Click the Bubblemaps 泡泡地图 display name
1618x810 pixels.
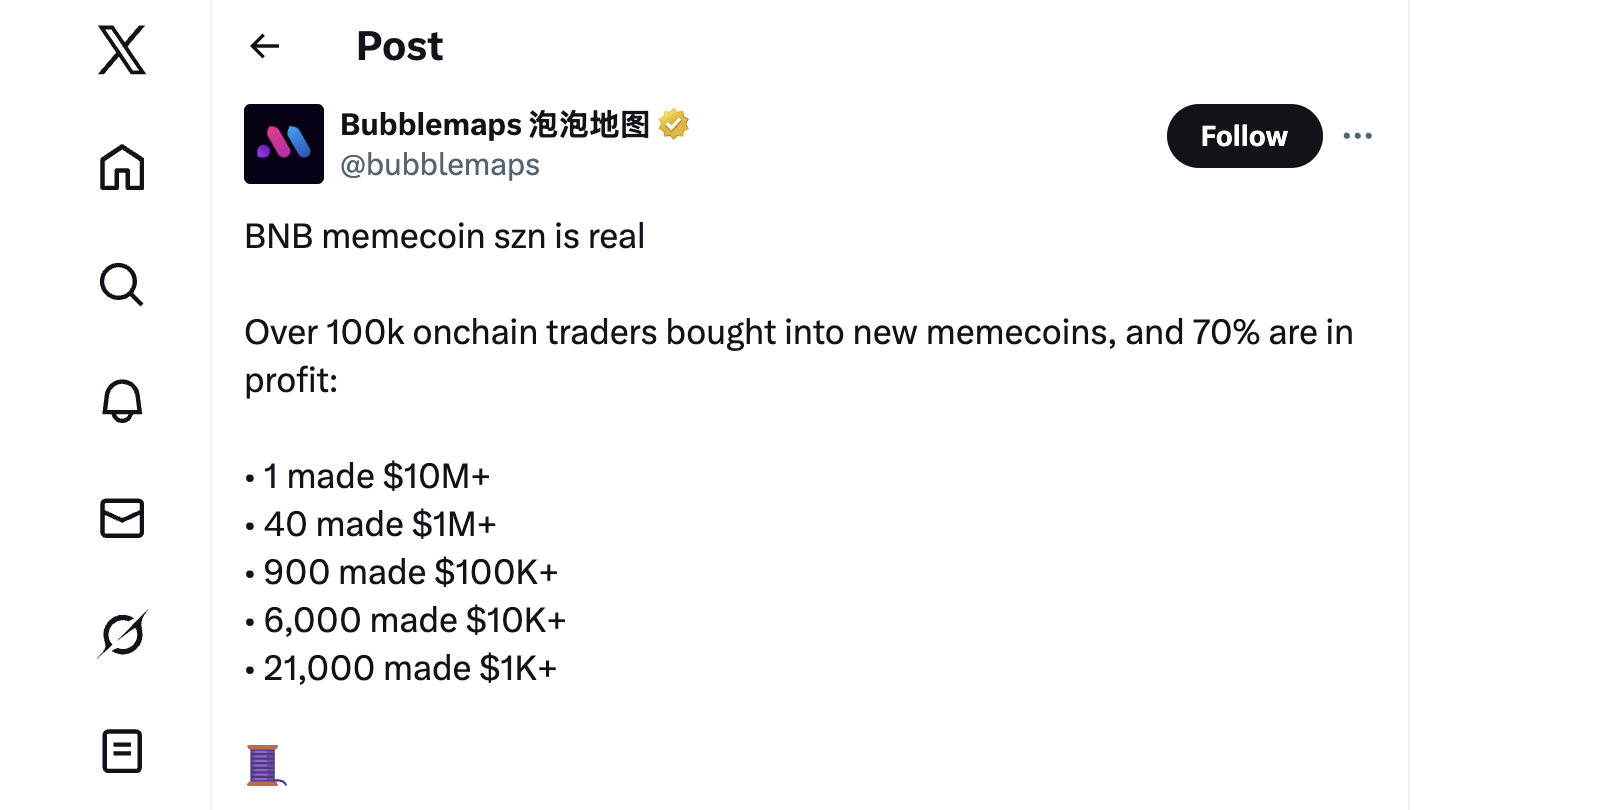click(494, 124)
